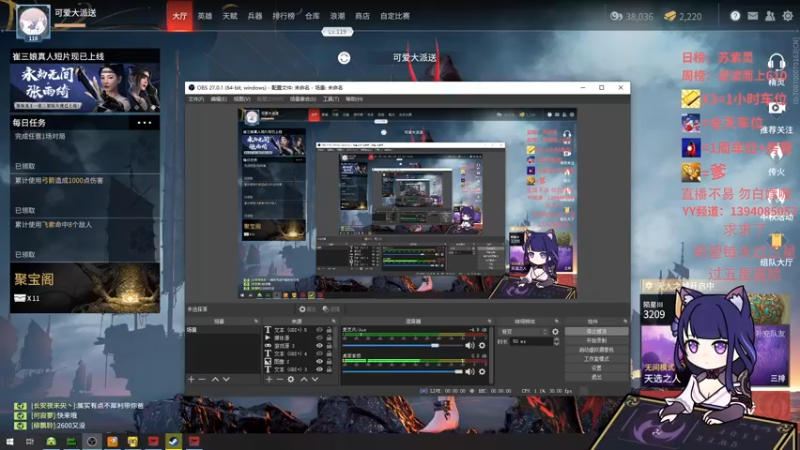800x450 pixels.
Task: Switch to the 商店 shop tab
Action: point(362,16)
